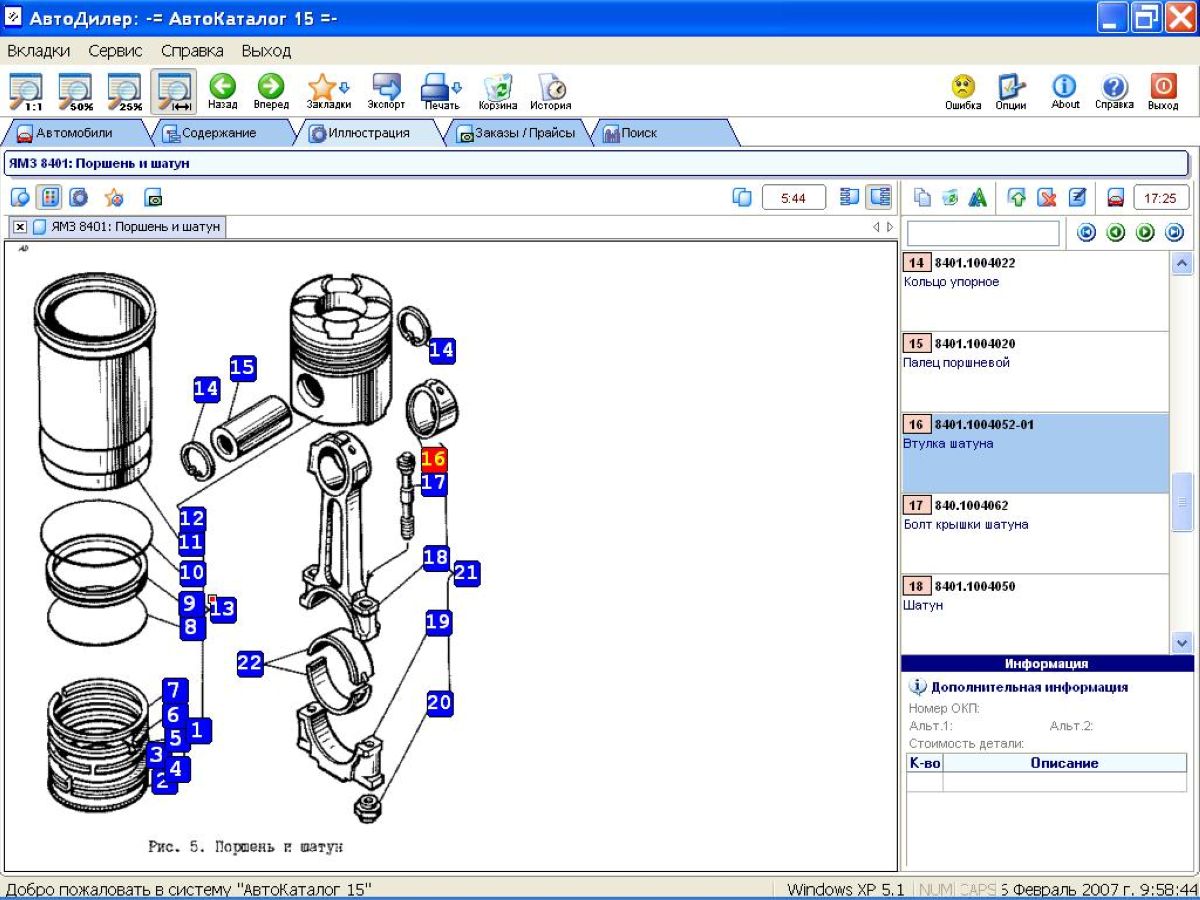
Task: Open Опции settings
Action: point(1011,92)
